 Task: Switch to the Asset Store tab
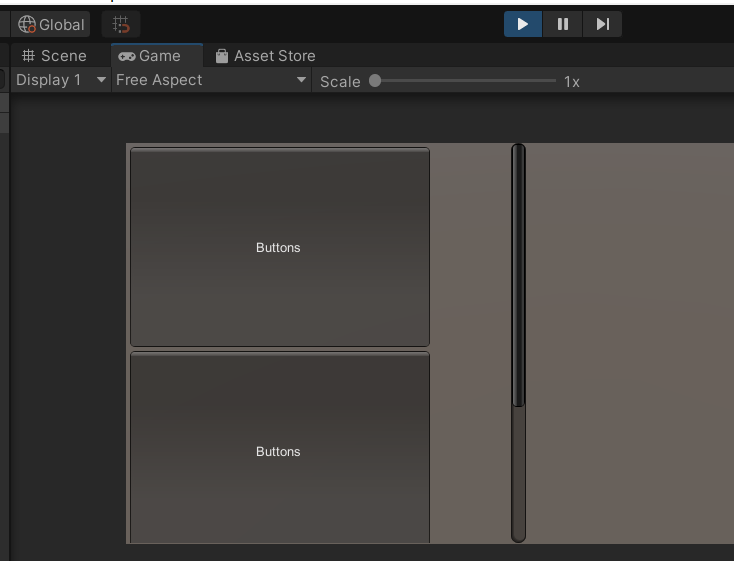pyautogui.click(x=265, y=56)
